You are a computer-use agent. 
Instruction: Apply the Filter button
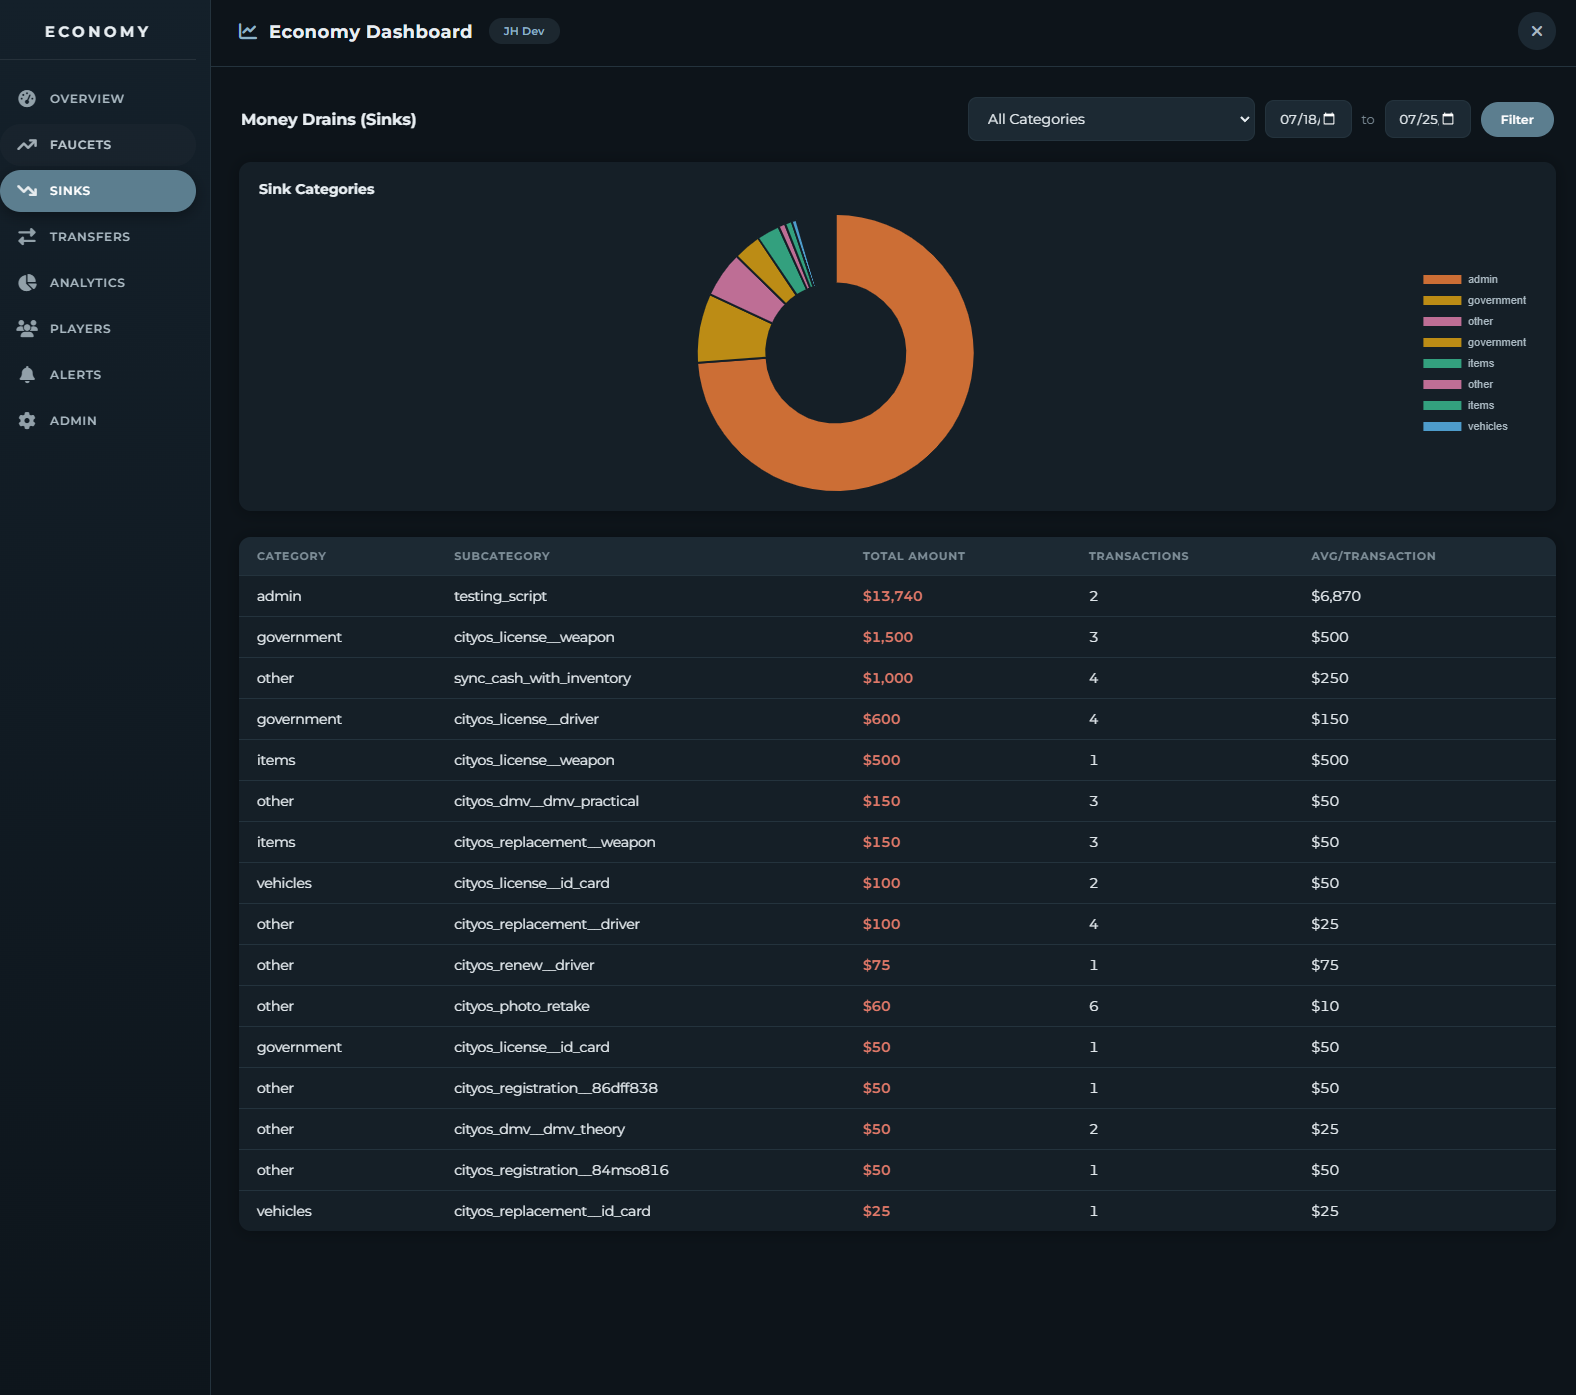1517,119
